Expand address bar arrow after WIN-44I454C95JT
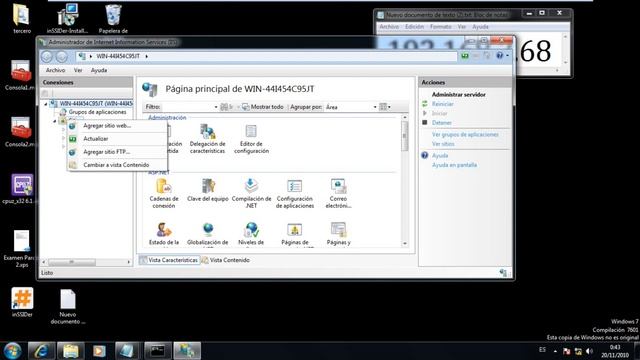This screenshot has width=640, height=360. click(x=147, y=56)
